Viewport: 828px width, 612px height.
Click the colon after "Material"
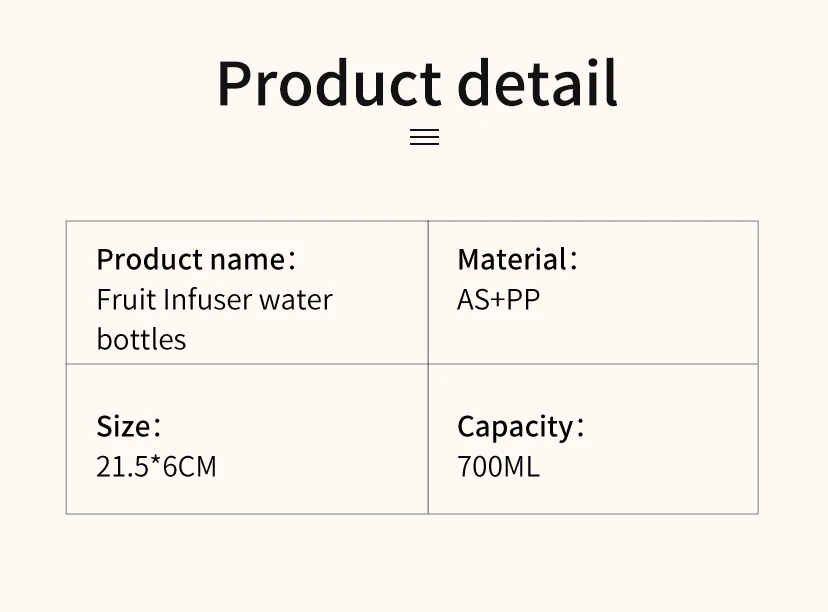(x=574, y=261)
